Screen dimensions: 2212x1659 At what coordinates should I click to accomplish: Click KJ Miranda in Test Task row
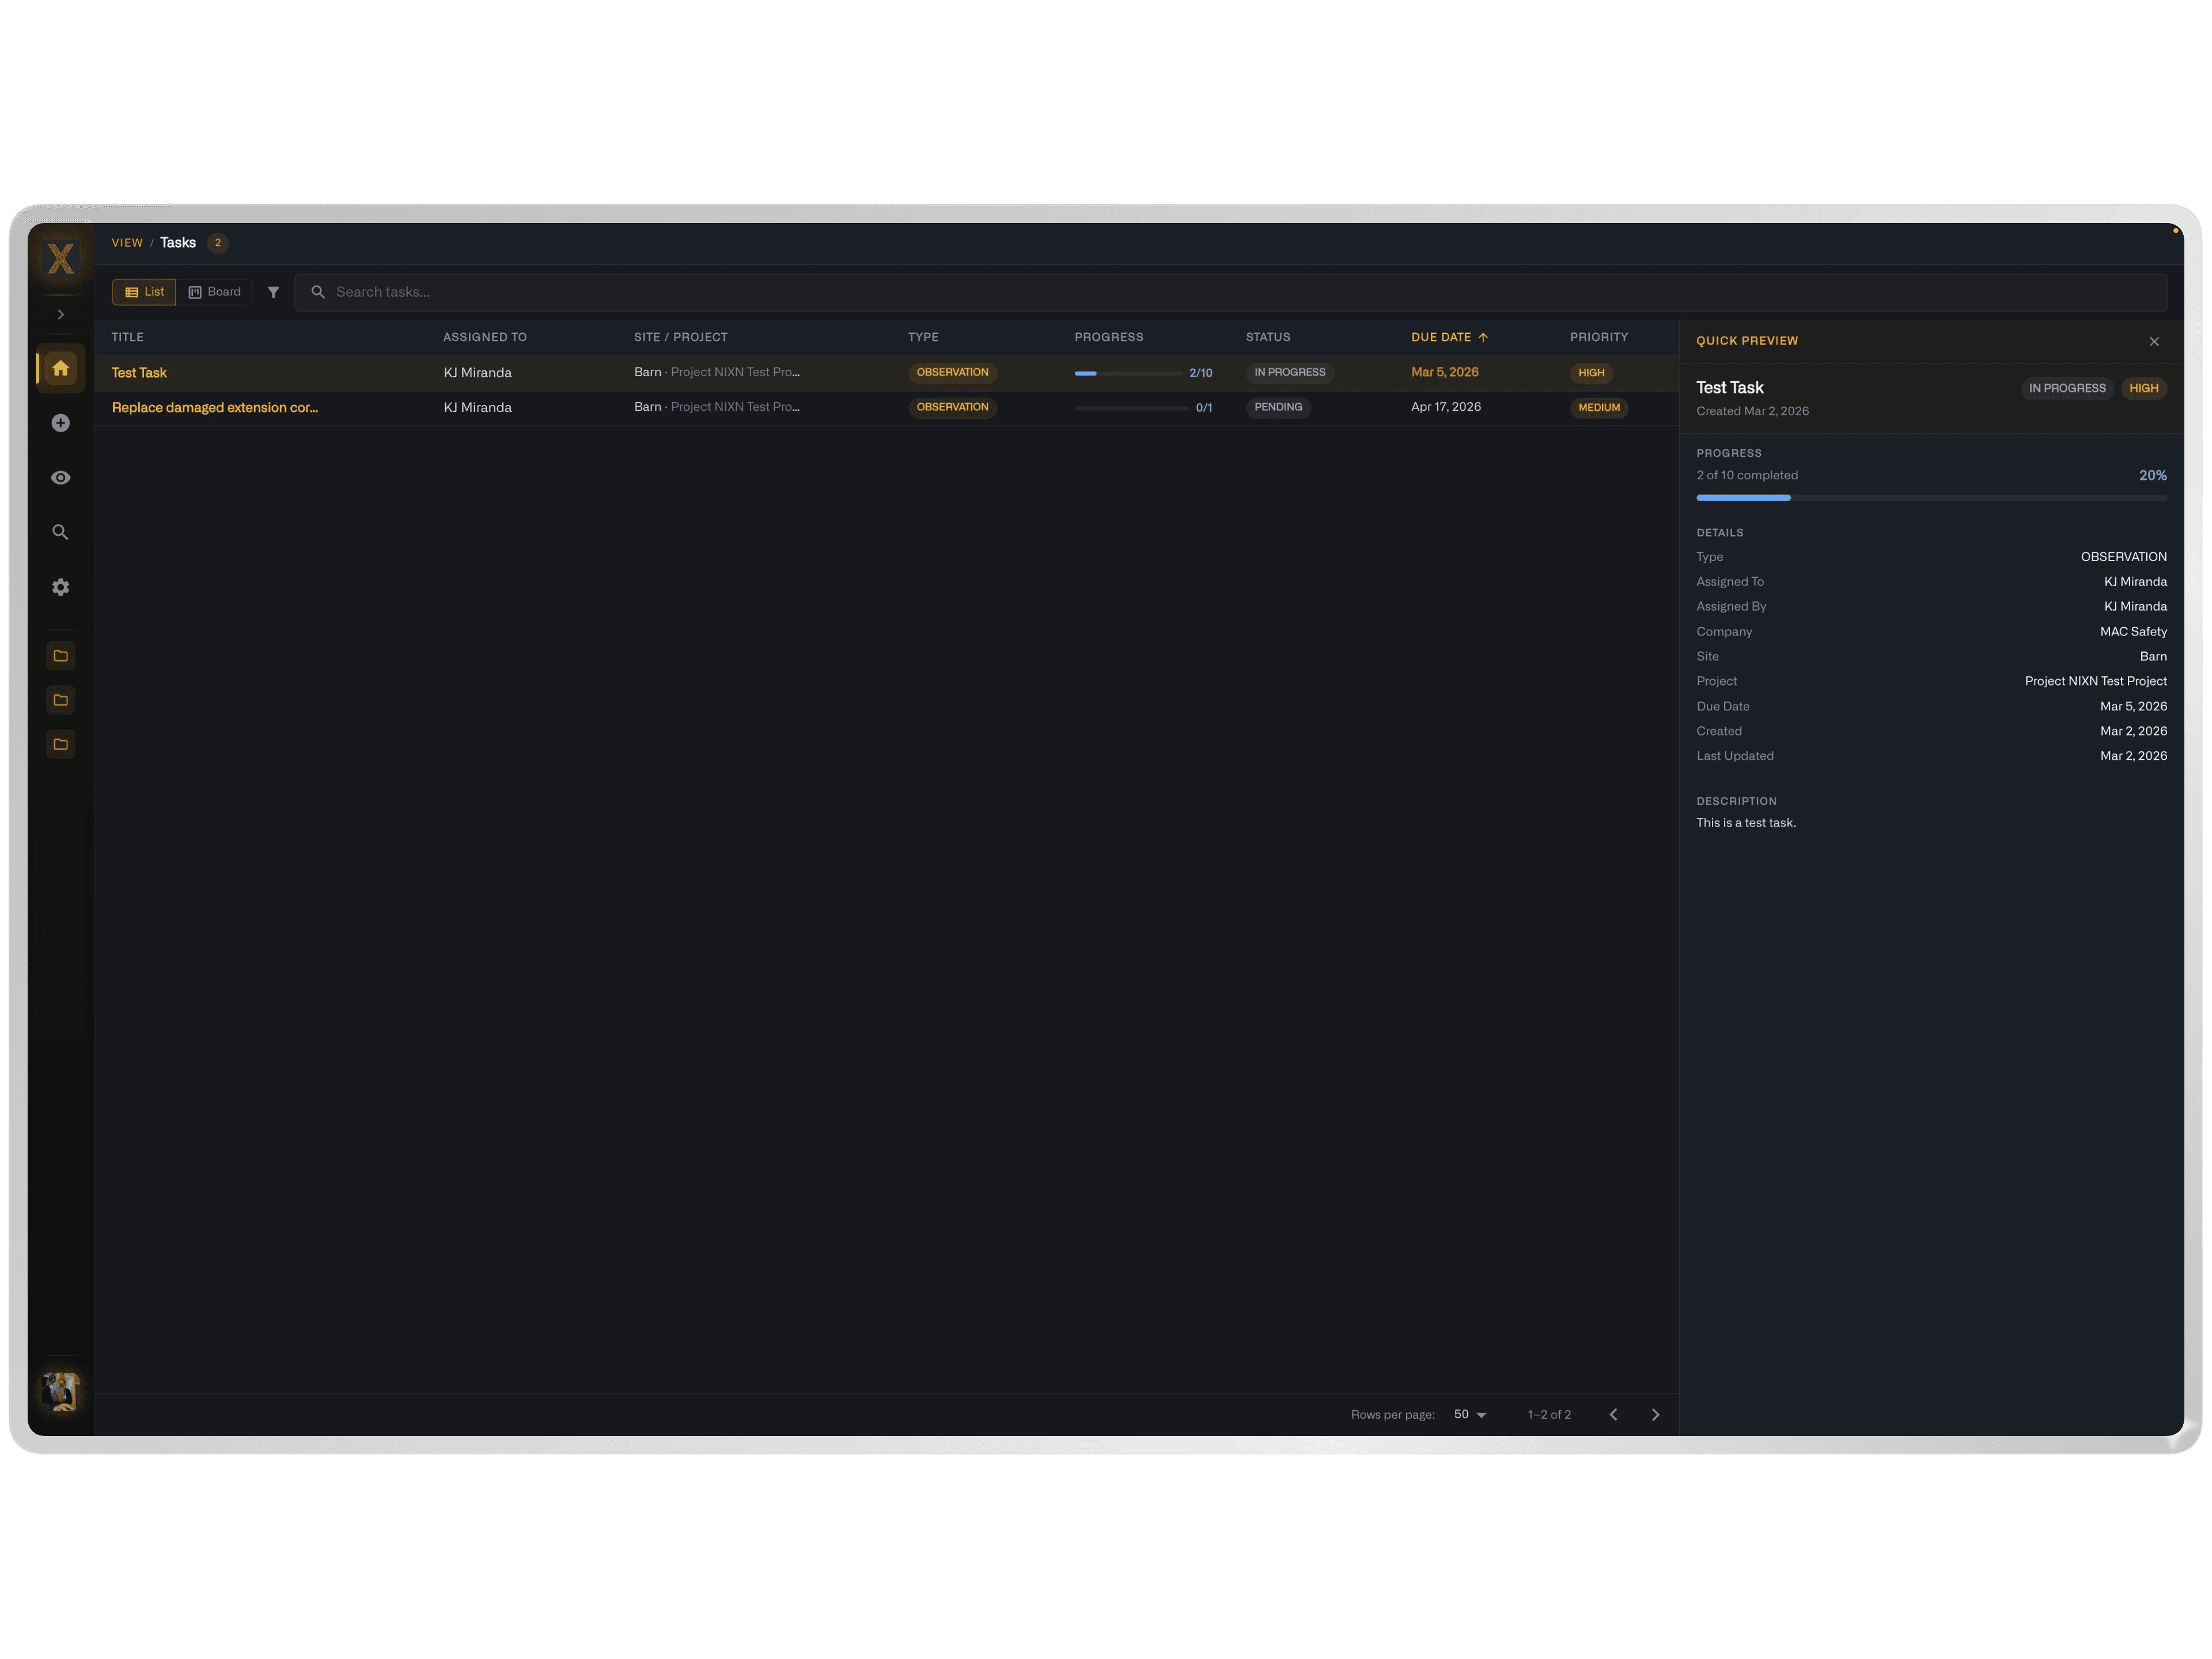(x=478, y=372)
